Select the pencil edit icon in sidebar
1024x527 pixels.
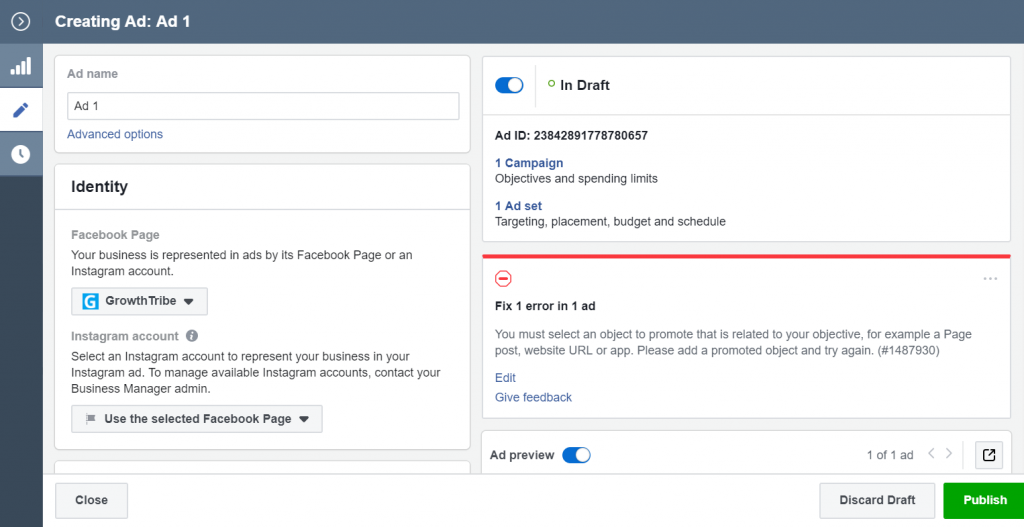click(21, 110)
